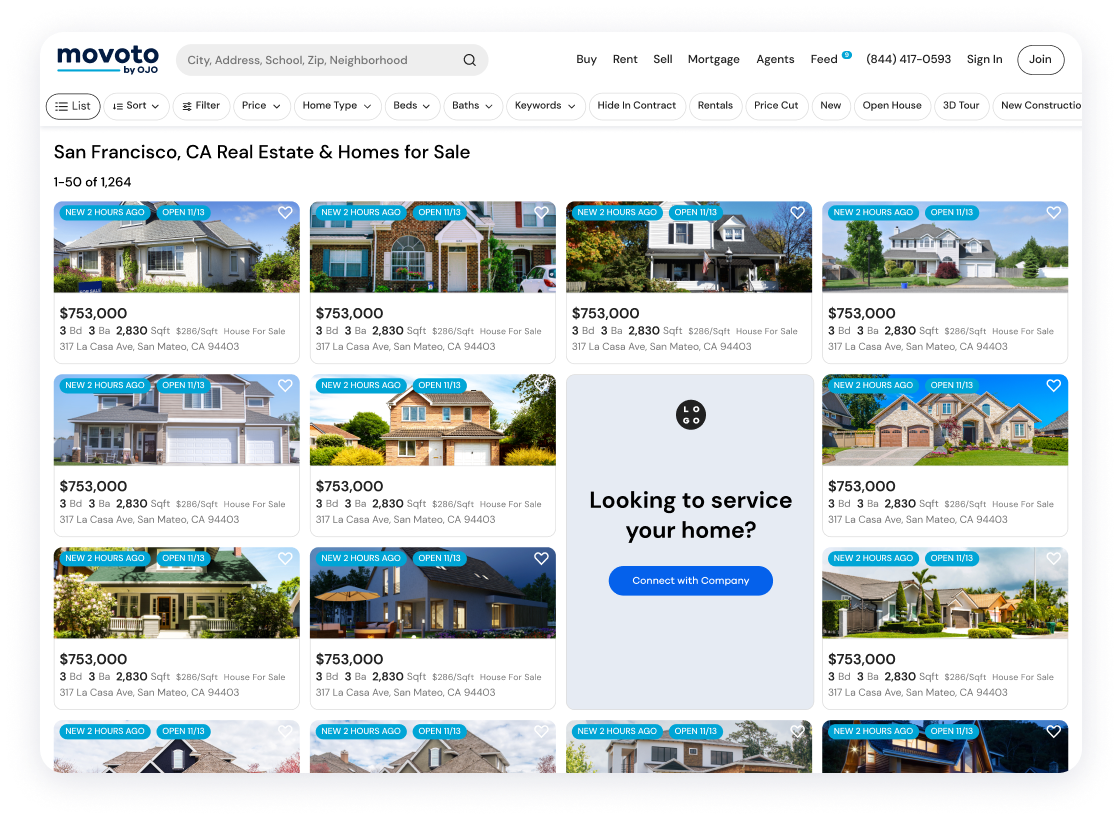Viewport: 1120px width, 819px height.
Task: Click heart on orange brick house with yellow shrubs
Action: [541, 386]
